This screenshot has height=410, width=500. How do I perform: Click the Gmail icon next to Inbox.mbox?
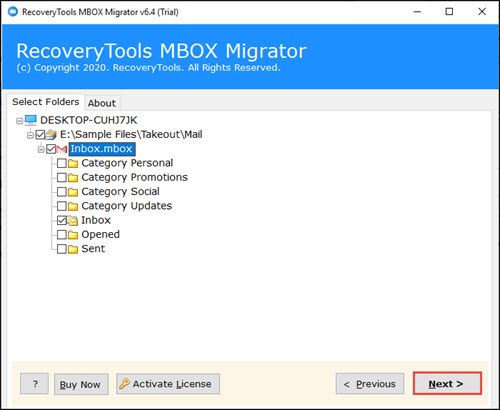coord(62,149)
